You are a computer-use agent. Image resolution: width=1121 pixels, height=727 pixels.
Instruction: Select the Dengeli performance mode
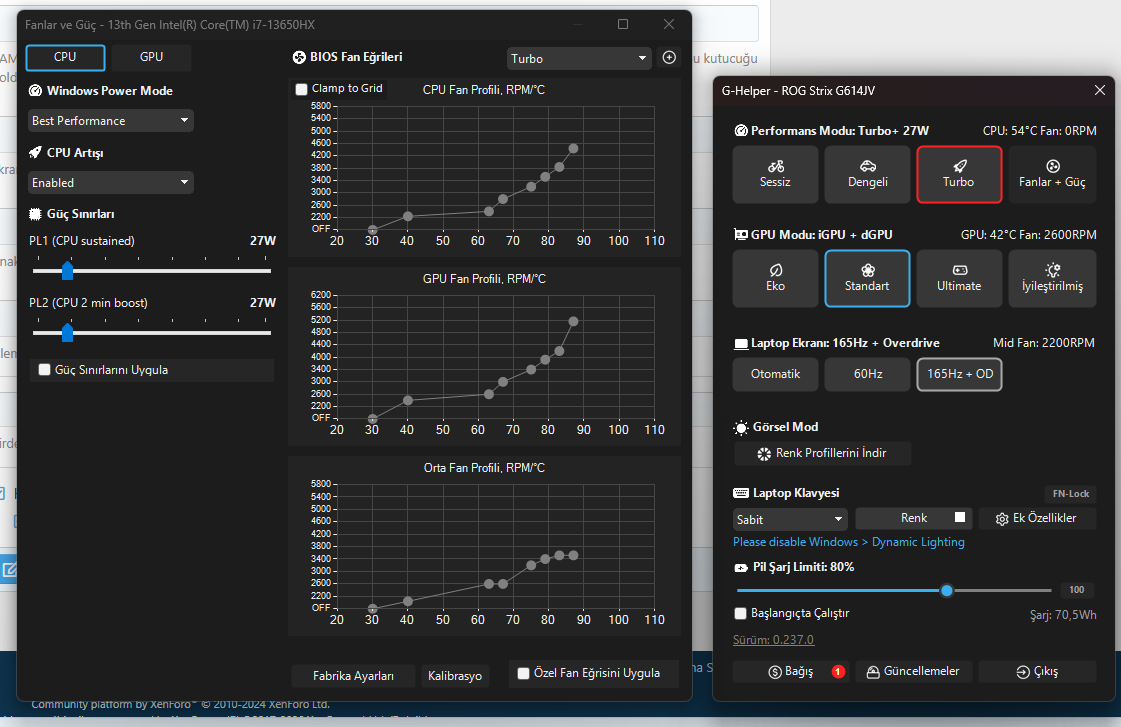(x=867, y=174)
